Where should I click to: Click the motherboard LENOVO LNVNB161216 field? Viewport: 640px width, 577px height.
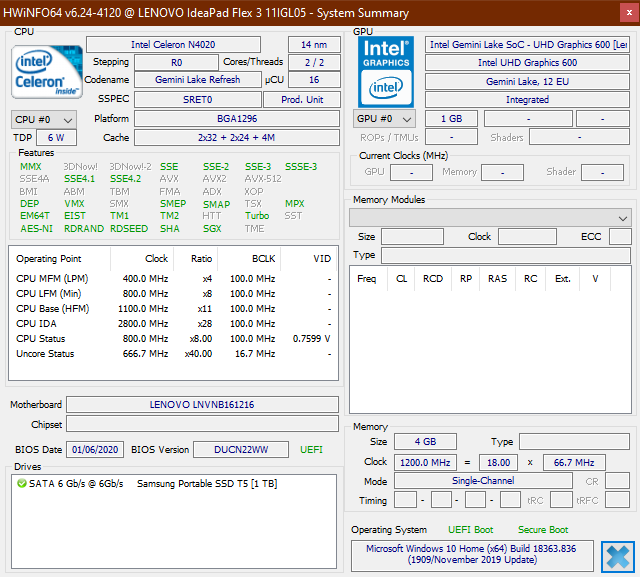pyautogui.click(x=201, y=405)
